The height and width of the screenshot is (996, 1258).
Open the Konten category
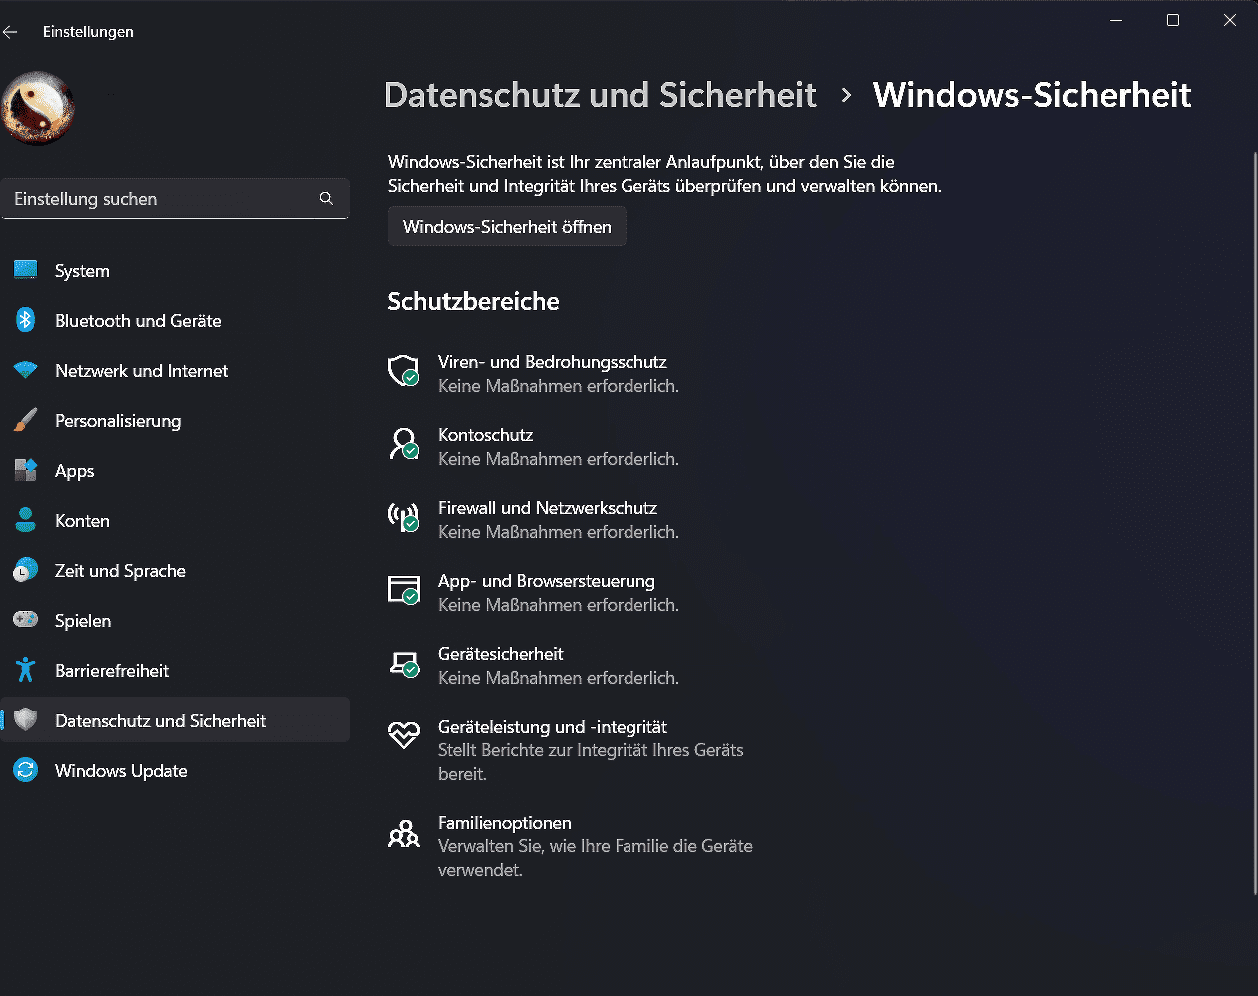(x=82, y=521)
